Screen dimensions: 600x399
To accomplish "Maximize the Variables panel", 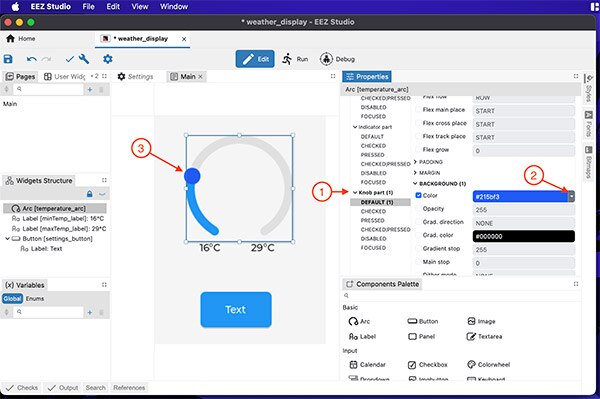I will click(x=104, y=285).
